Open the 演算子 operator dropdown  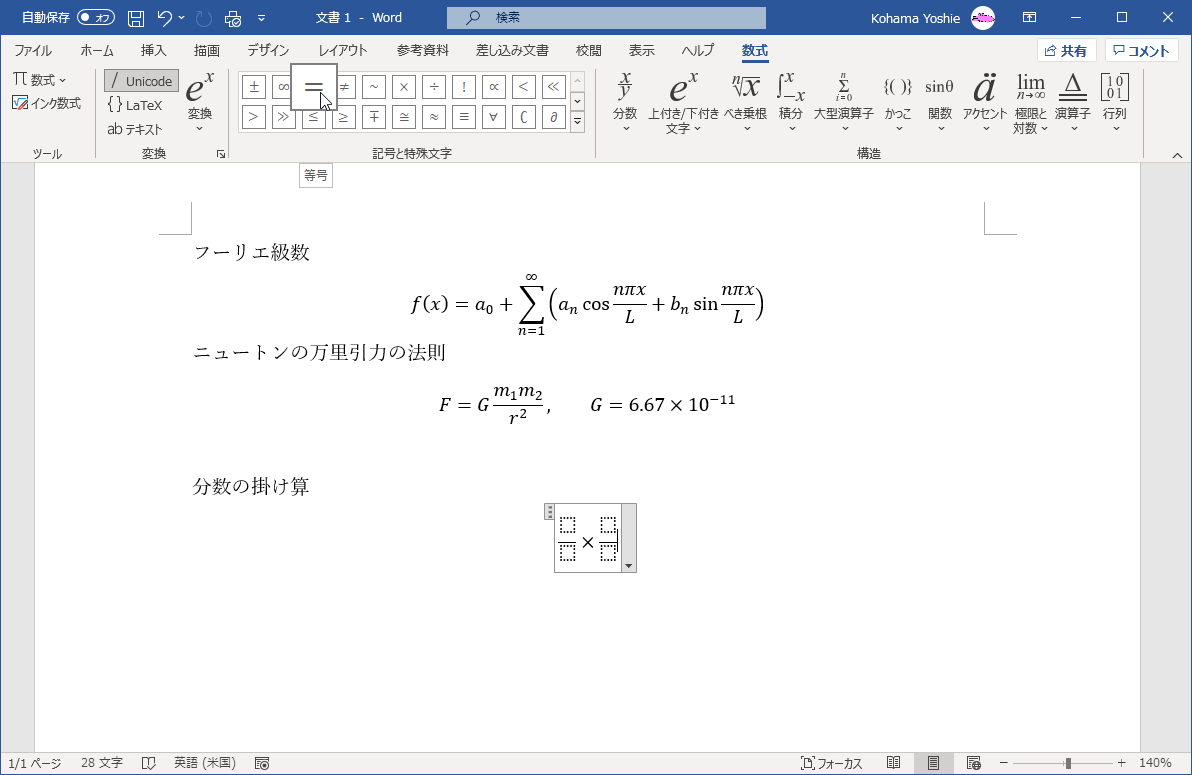(x=1073, y=103)
